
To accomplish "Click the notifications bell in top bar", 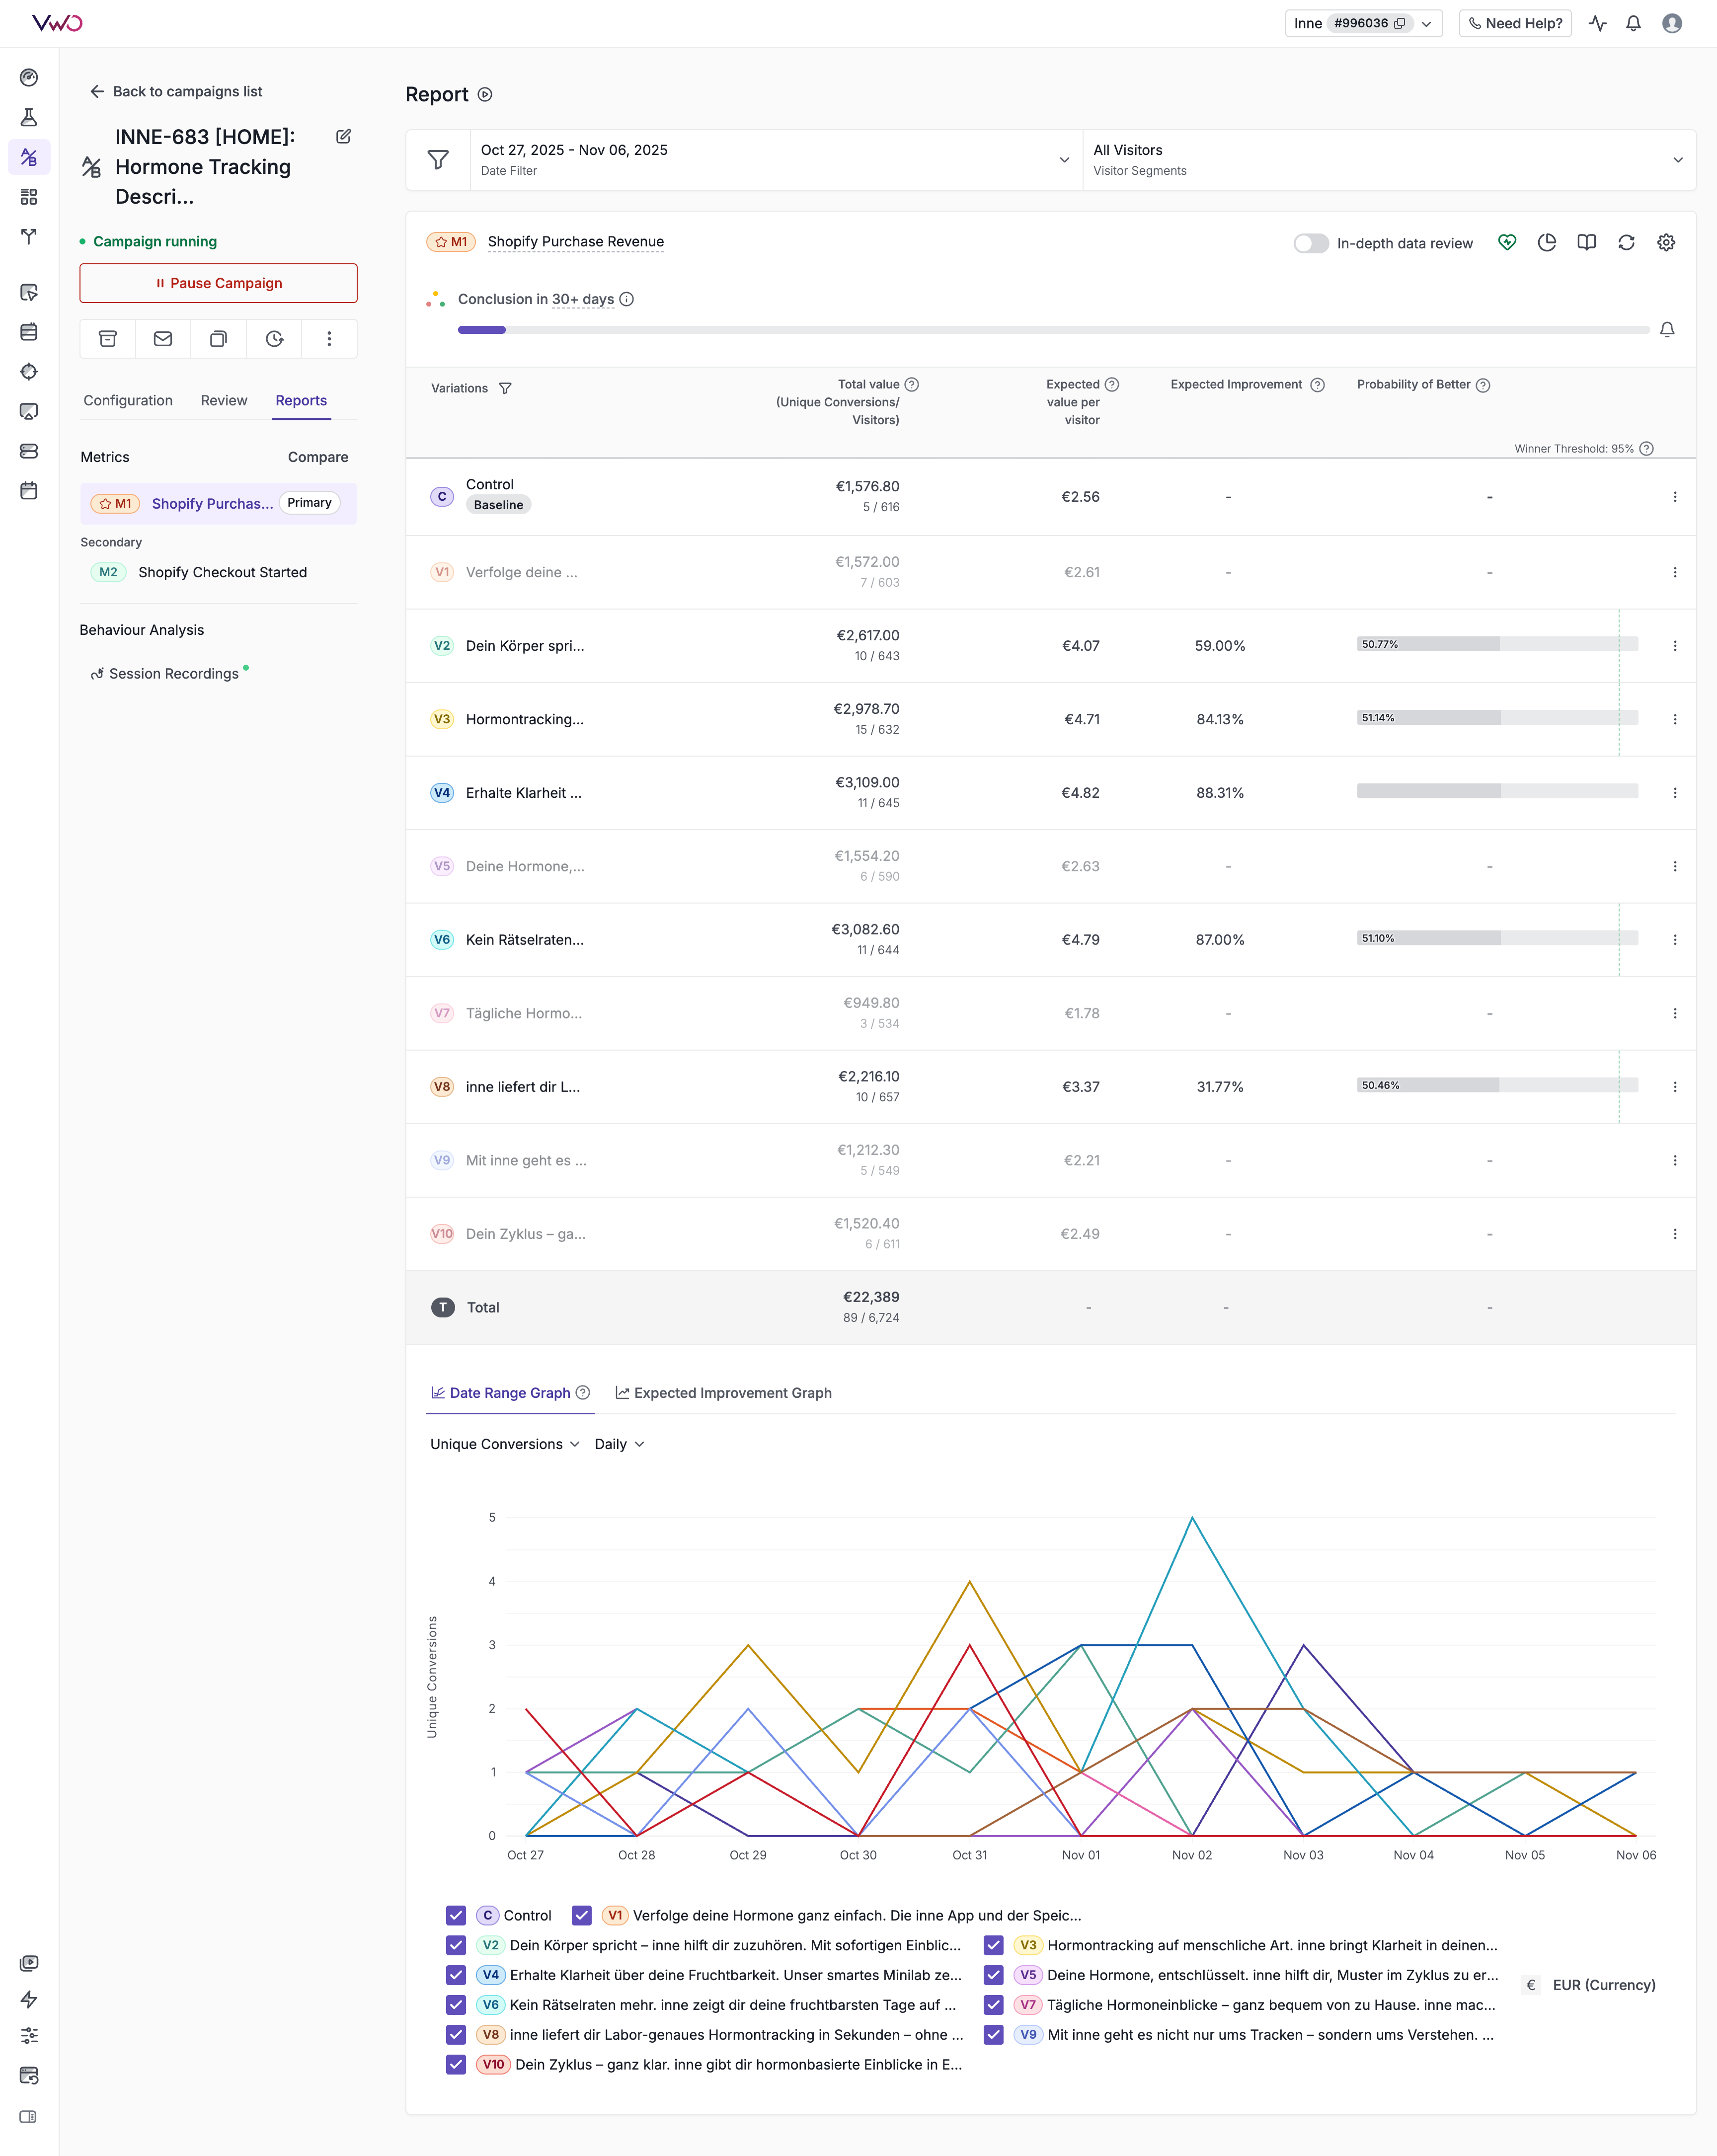I will (1633, 23).
